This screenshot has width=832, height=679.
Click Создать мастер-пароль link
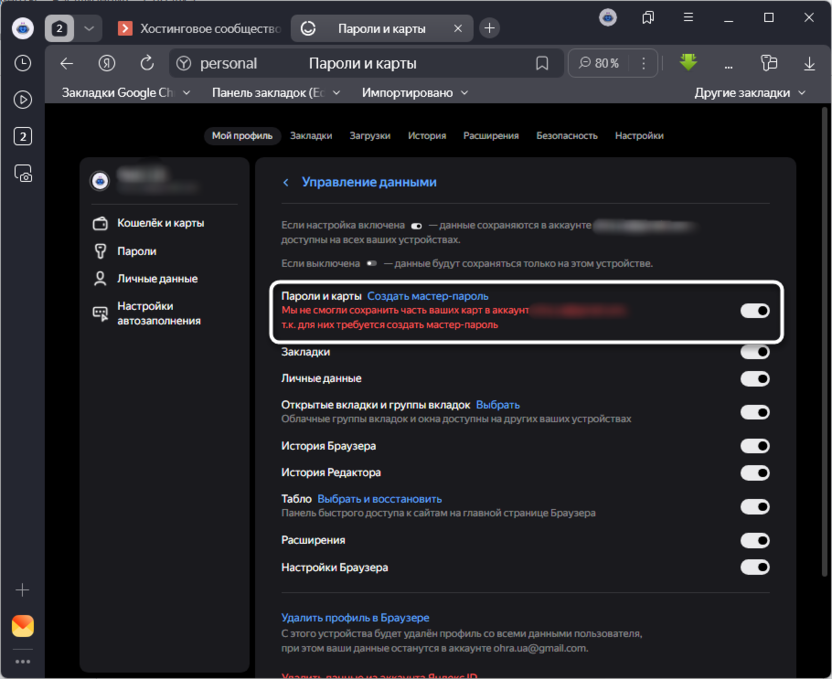[x=428, y=296]
